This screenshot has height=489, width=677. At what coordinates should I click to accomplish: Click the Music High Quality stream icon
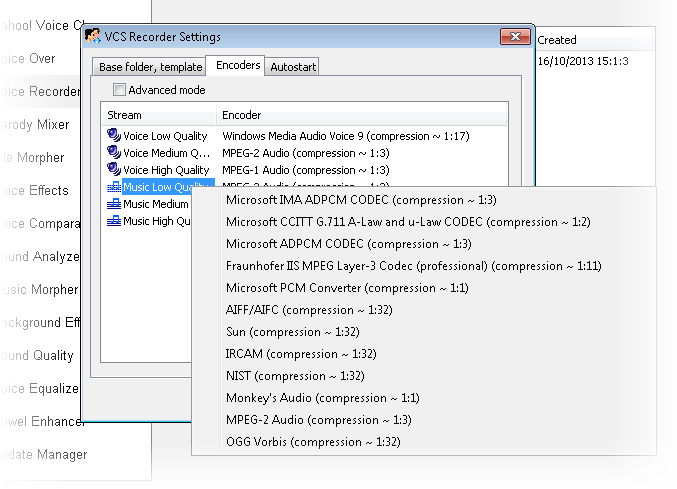(x=114, y=221)
